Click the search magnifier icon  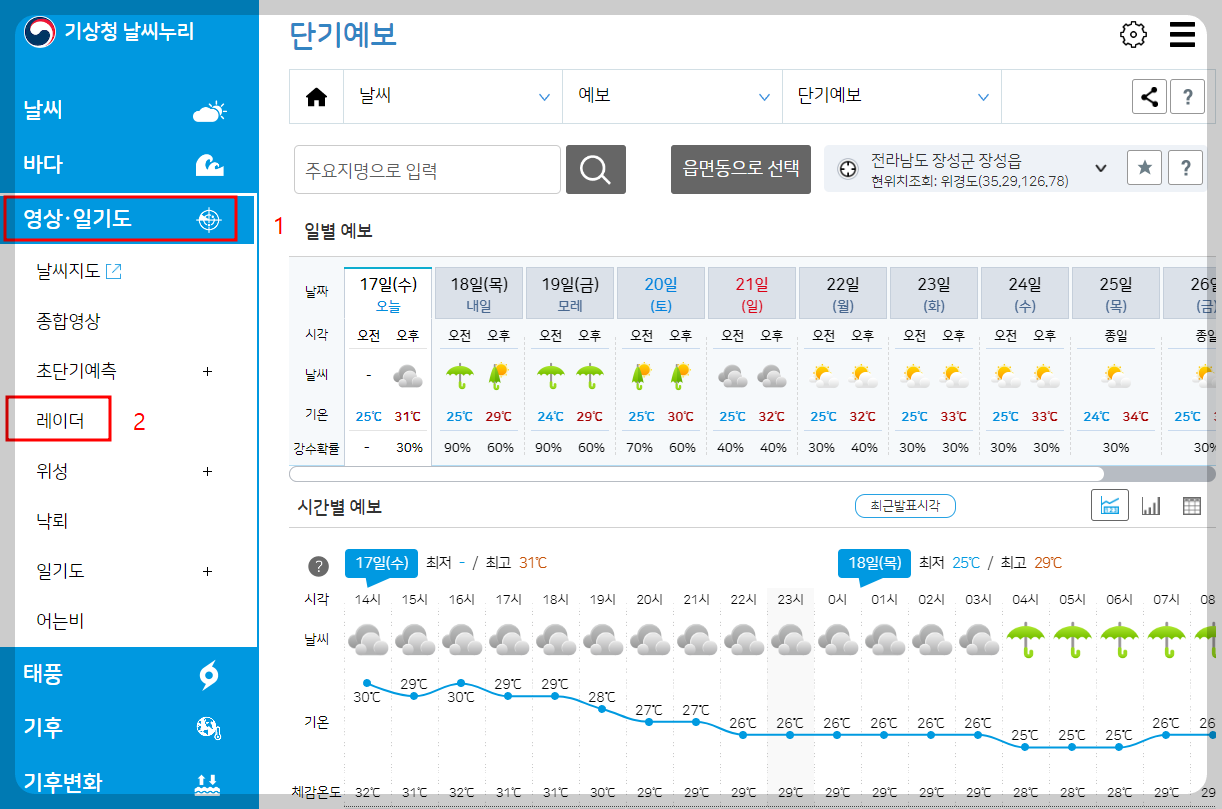click(595, 169)
